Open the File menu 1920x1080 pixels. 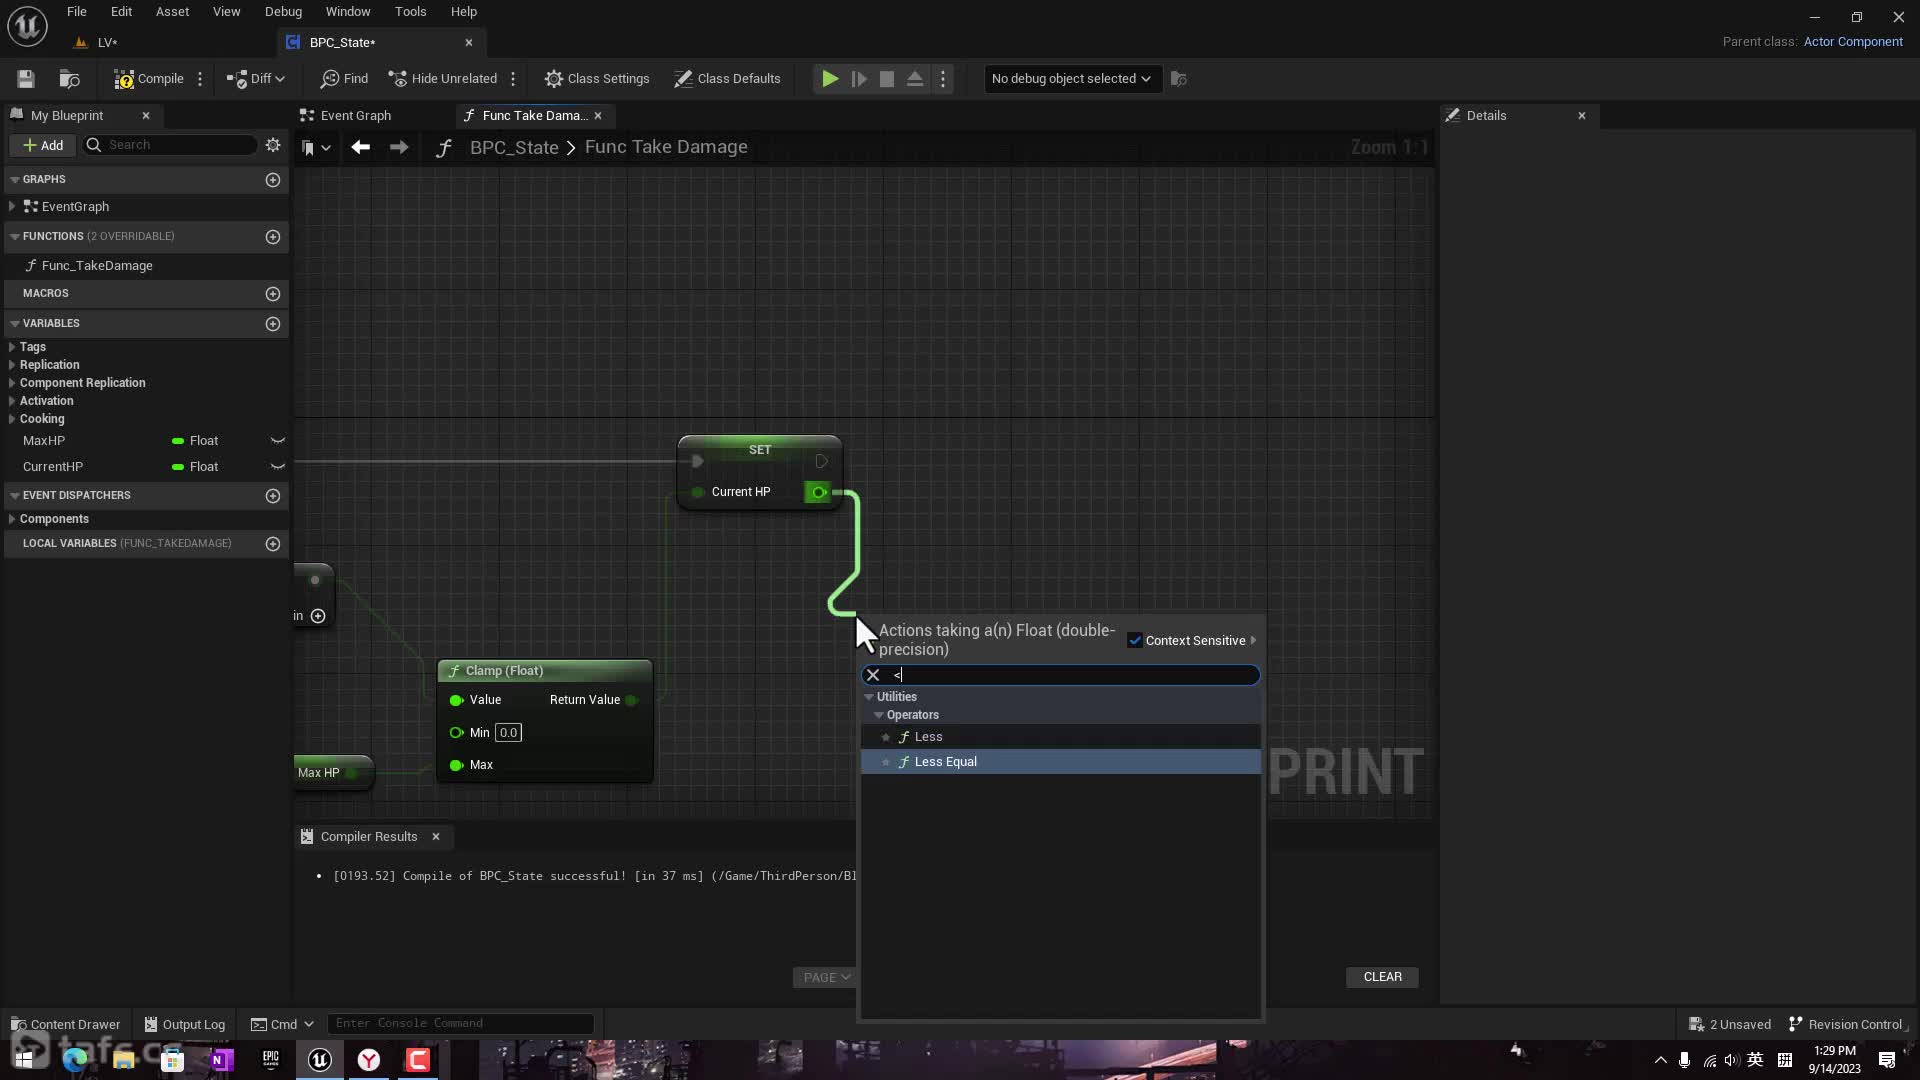(x=77, y=12)
